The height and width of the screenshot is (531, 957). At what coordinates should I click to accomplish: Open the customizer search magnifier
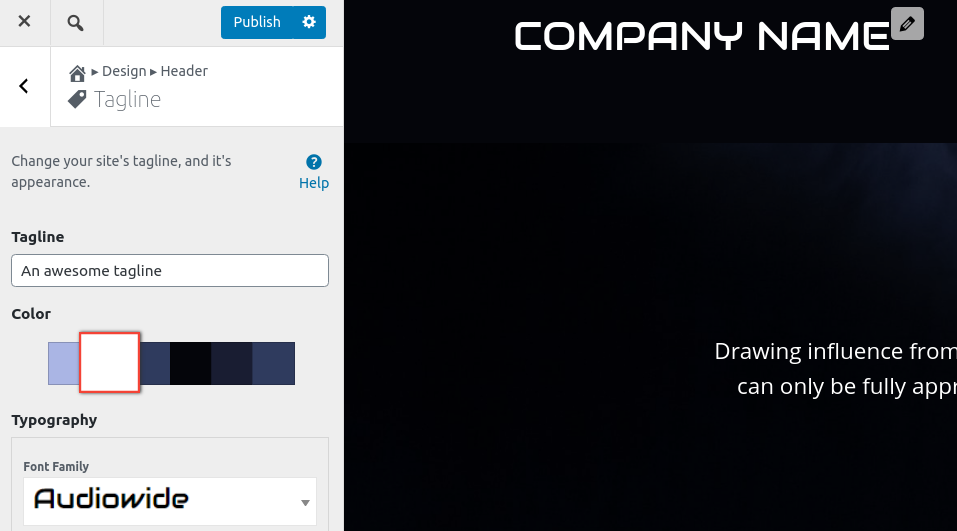76,23
